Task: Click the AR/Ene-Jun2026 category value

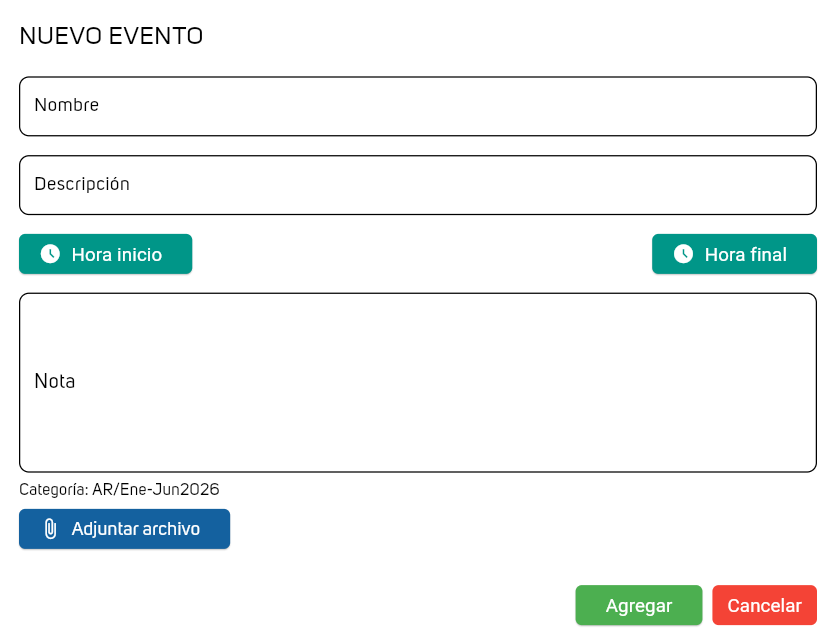Action: (x=155, y=490)
